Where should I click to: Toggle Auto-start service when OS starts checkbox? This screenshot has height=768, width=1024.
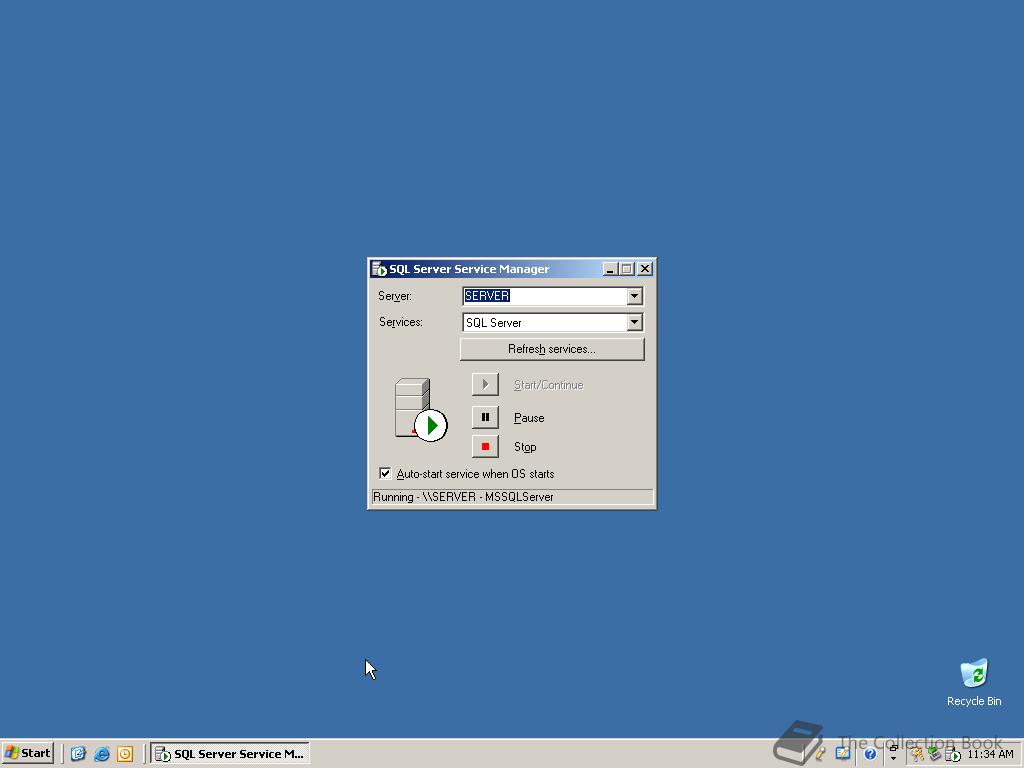pyautogui.click(x=385, y=473)
